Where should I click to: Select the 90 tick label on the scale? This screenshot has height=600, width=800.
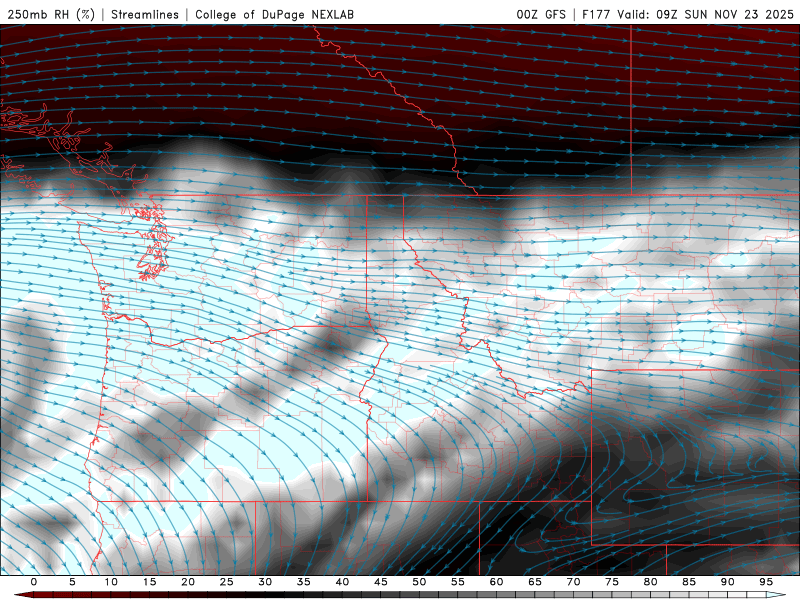click(x=727, y=582)
